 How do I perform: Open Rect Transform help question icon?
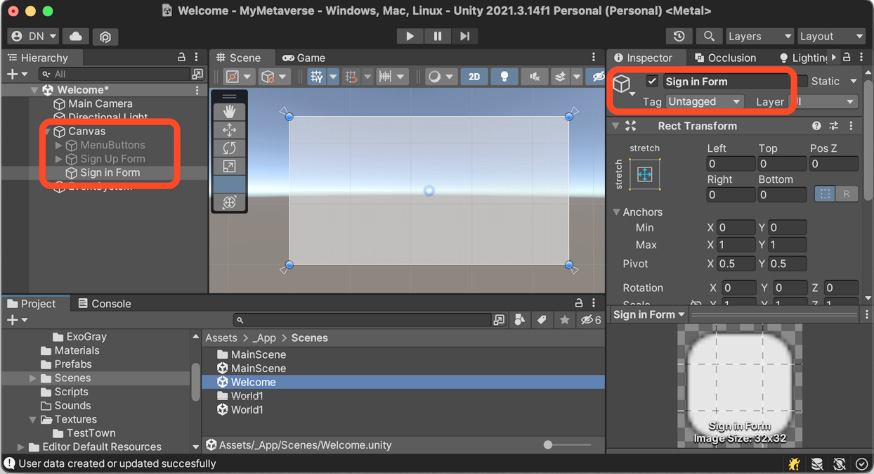point(817,126)
